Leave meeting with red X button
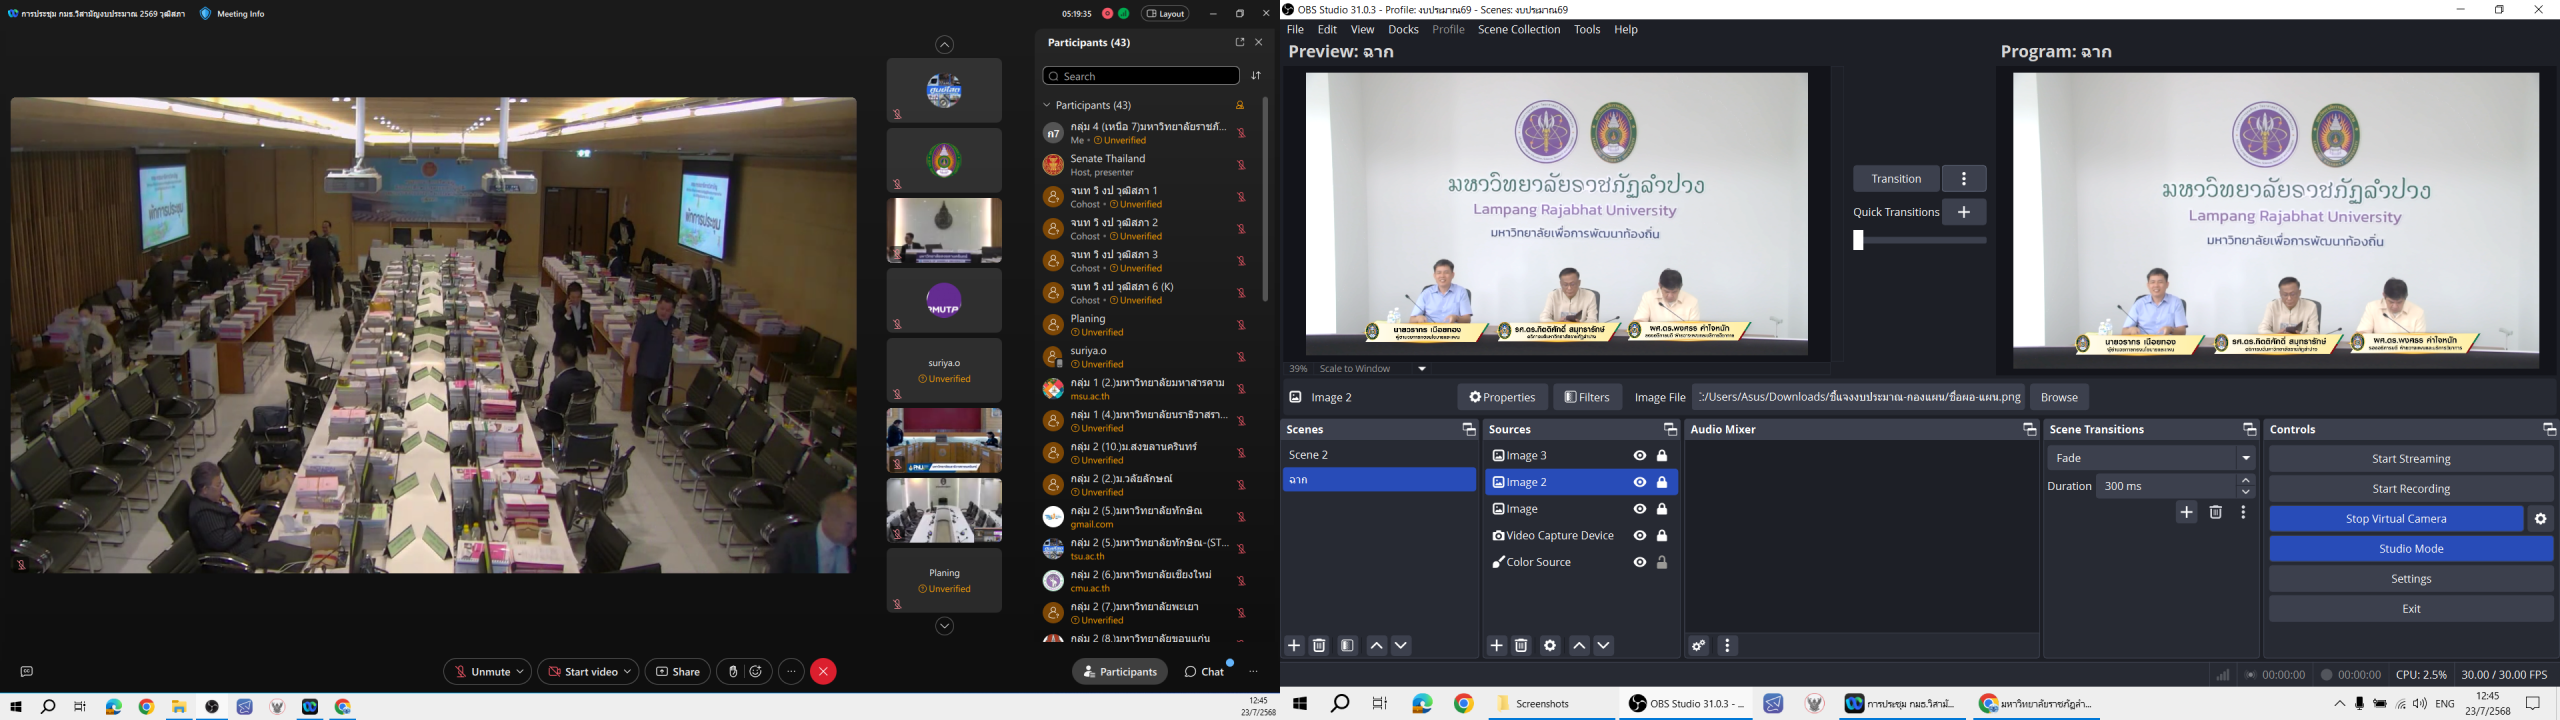The height and width of the screenshot is (720, 2560). pos(823,672)
